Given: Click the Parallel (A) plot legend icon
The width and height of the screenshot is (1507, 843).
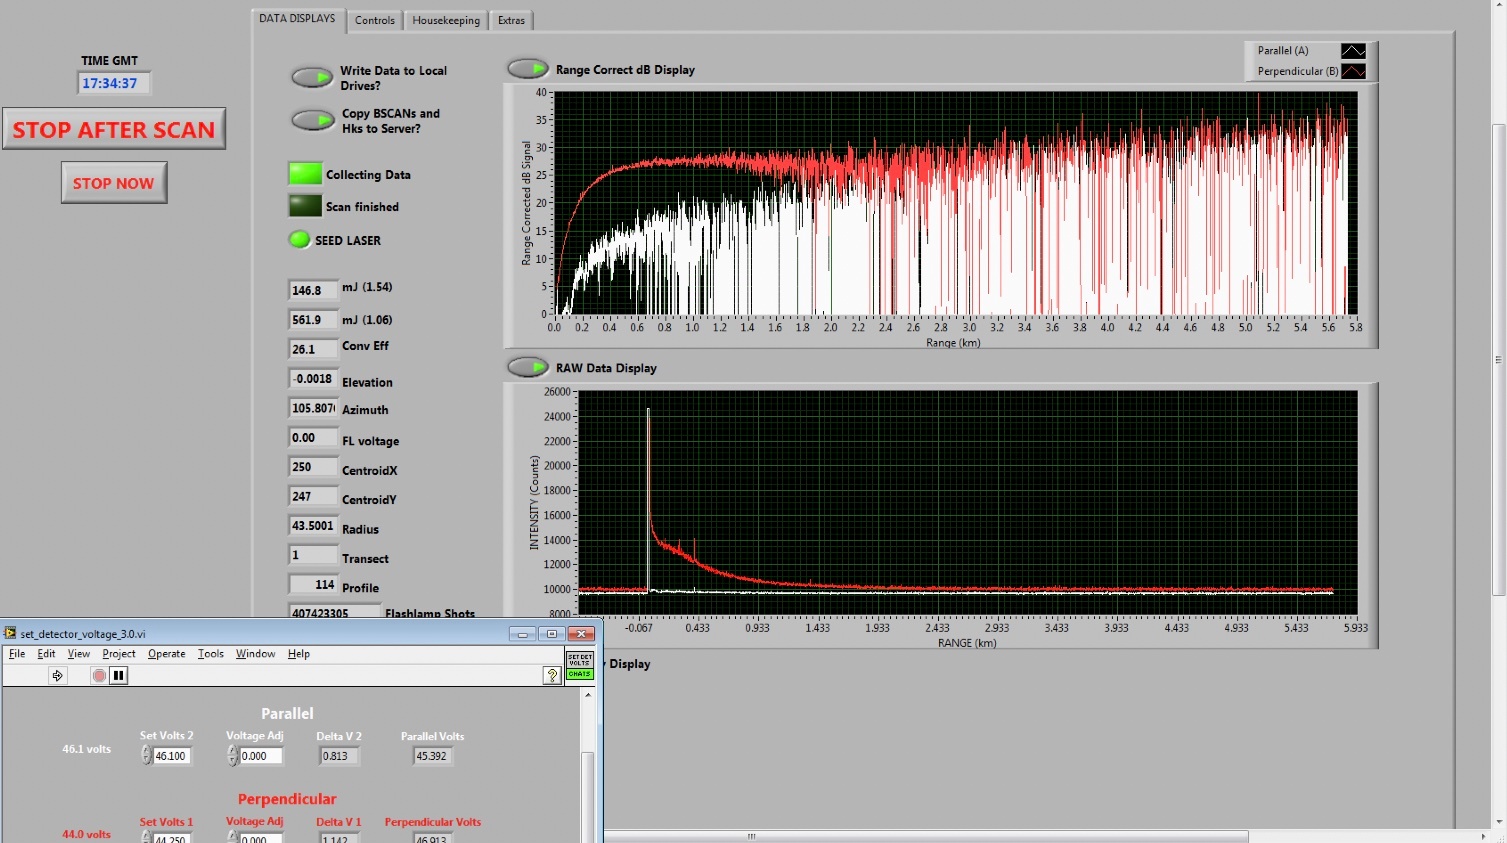Looking at the screenshot, I should pyautogui.click(x=1352, y=51).
